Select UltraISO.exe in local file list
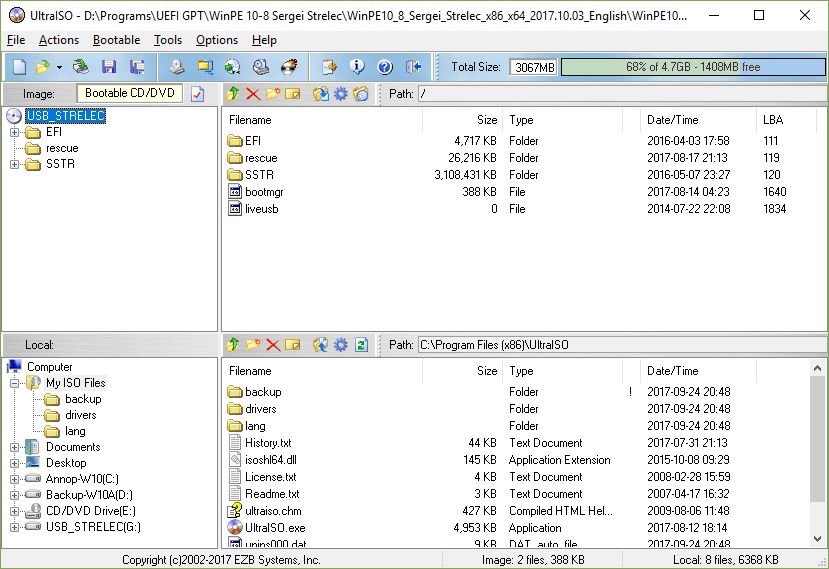 click(275, 528)
